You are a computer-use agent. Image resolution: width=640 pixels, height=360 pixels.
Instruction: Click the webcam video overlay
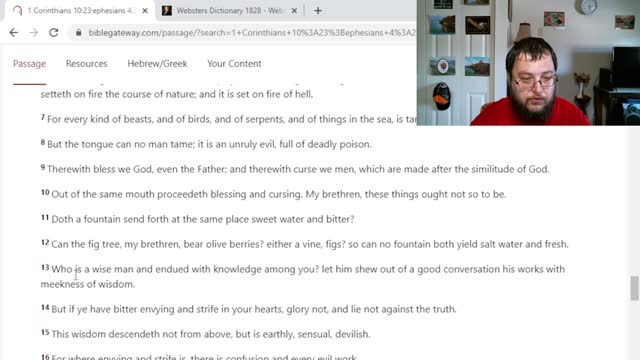click(x=528, y=62)
